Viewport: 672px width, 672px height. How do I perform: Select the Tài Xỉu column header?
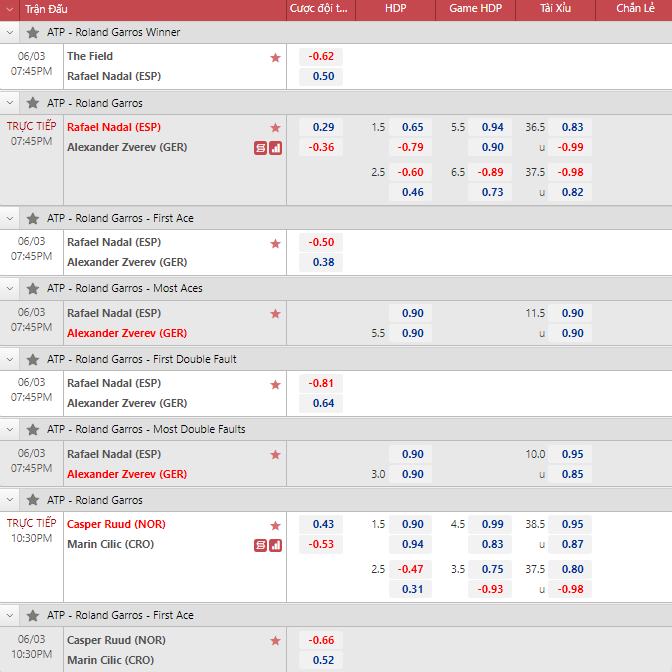[x=555, y=9]
